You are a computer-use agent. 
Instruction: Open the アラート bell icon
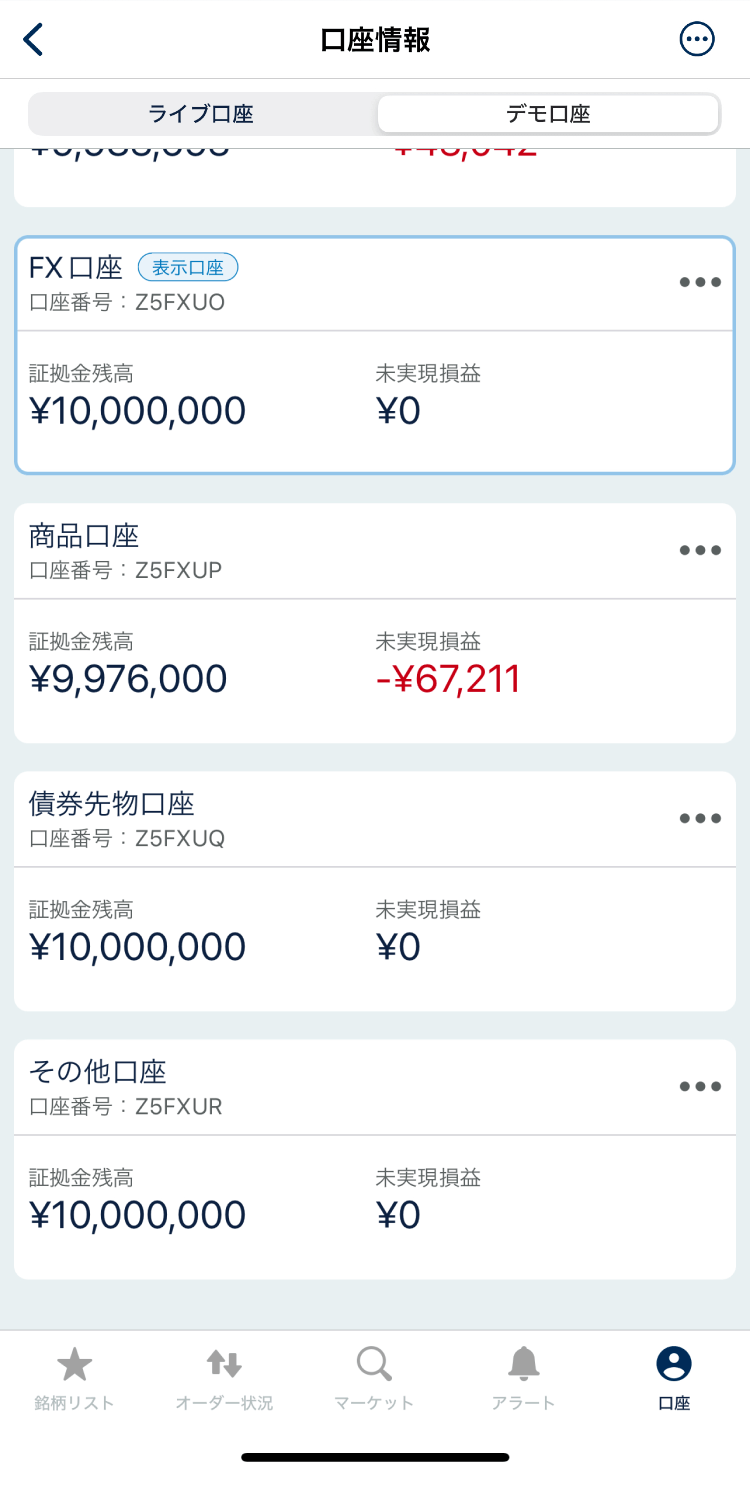point(523,1365)
